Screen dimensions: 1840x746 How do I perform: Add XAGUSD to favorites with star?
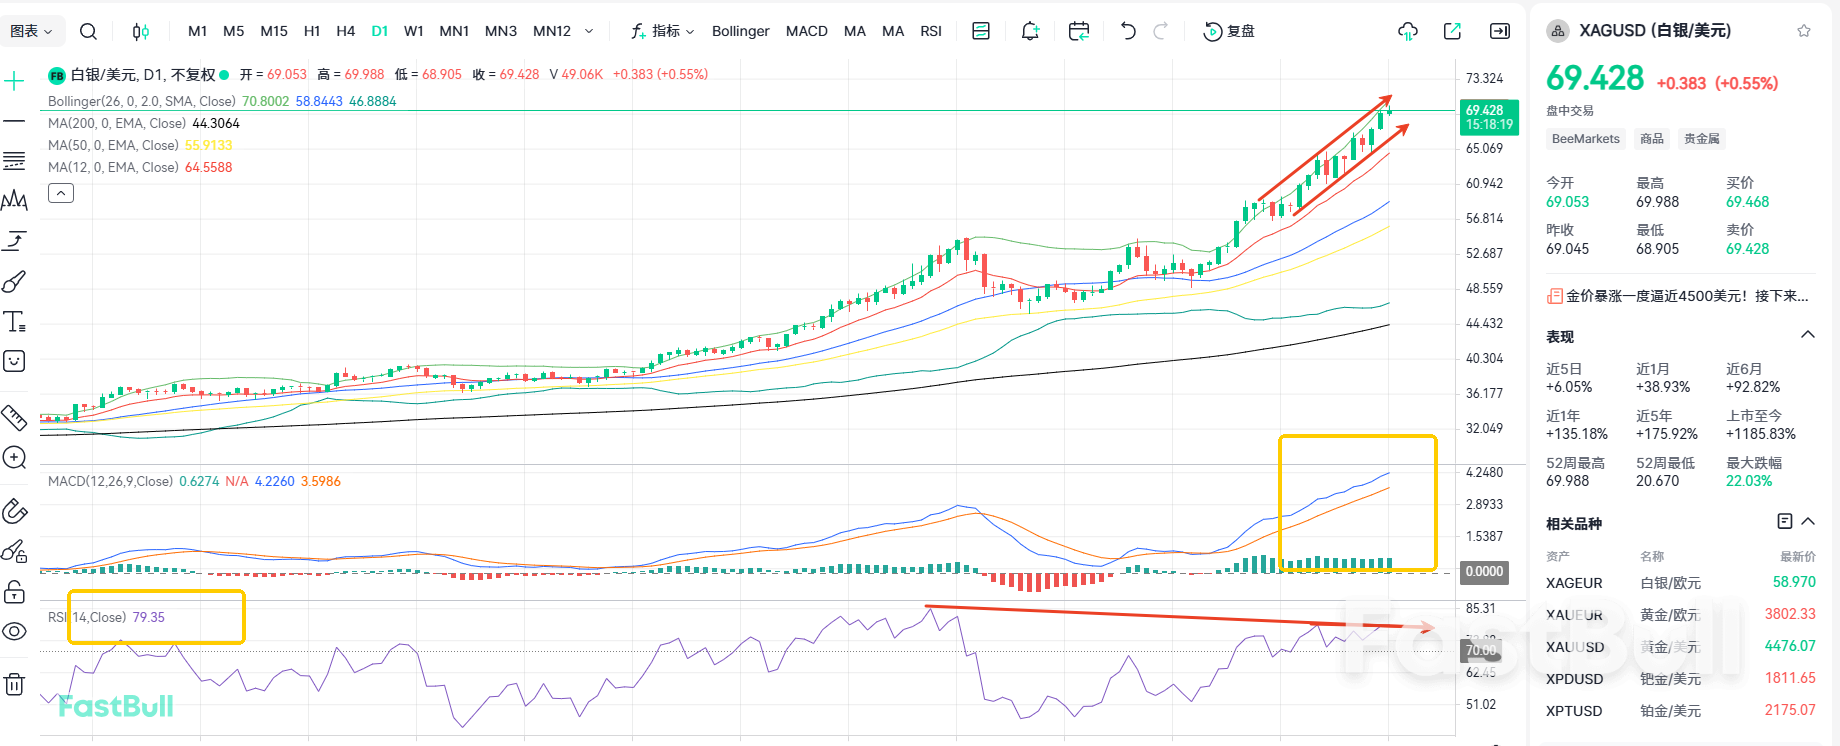pos(1804,31)
